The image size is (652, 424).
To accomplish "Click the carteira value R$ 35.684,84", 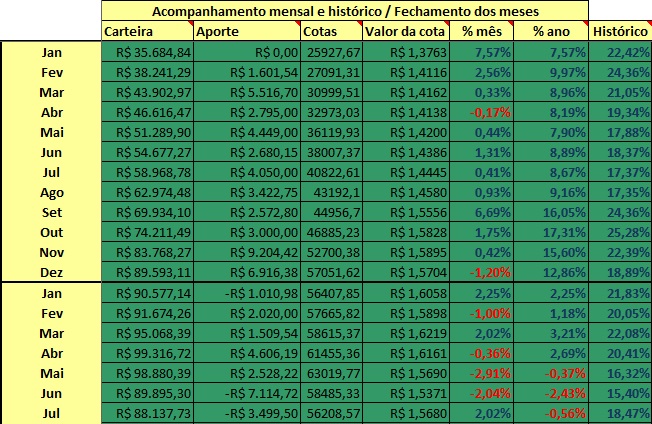I will [147, 52].
